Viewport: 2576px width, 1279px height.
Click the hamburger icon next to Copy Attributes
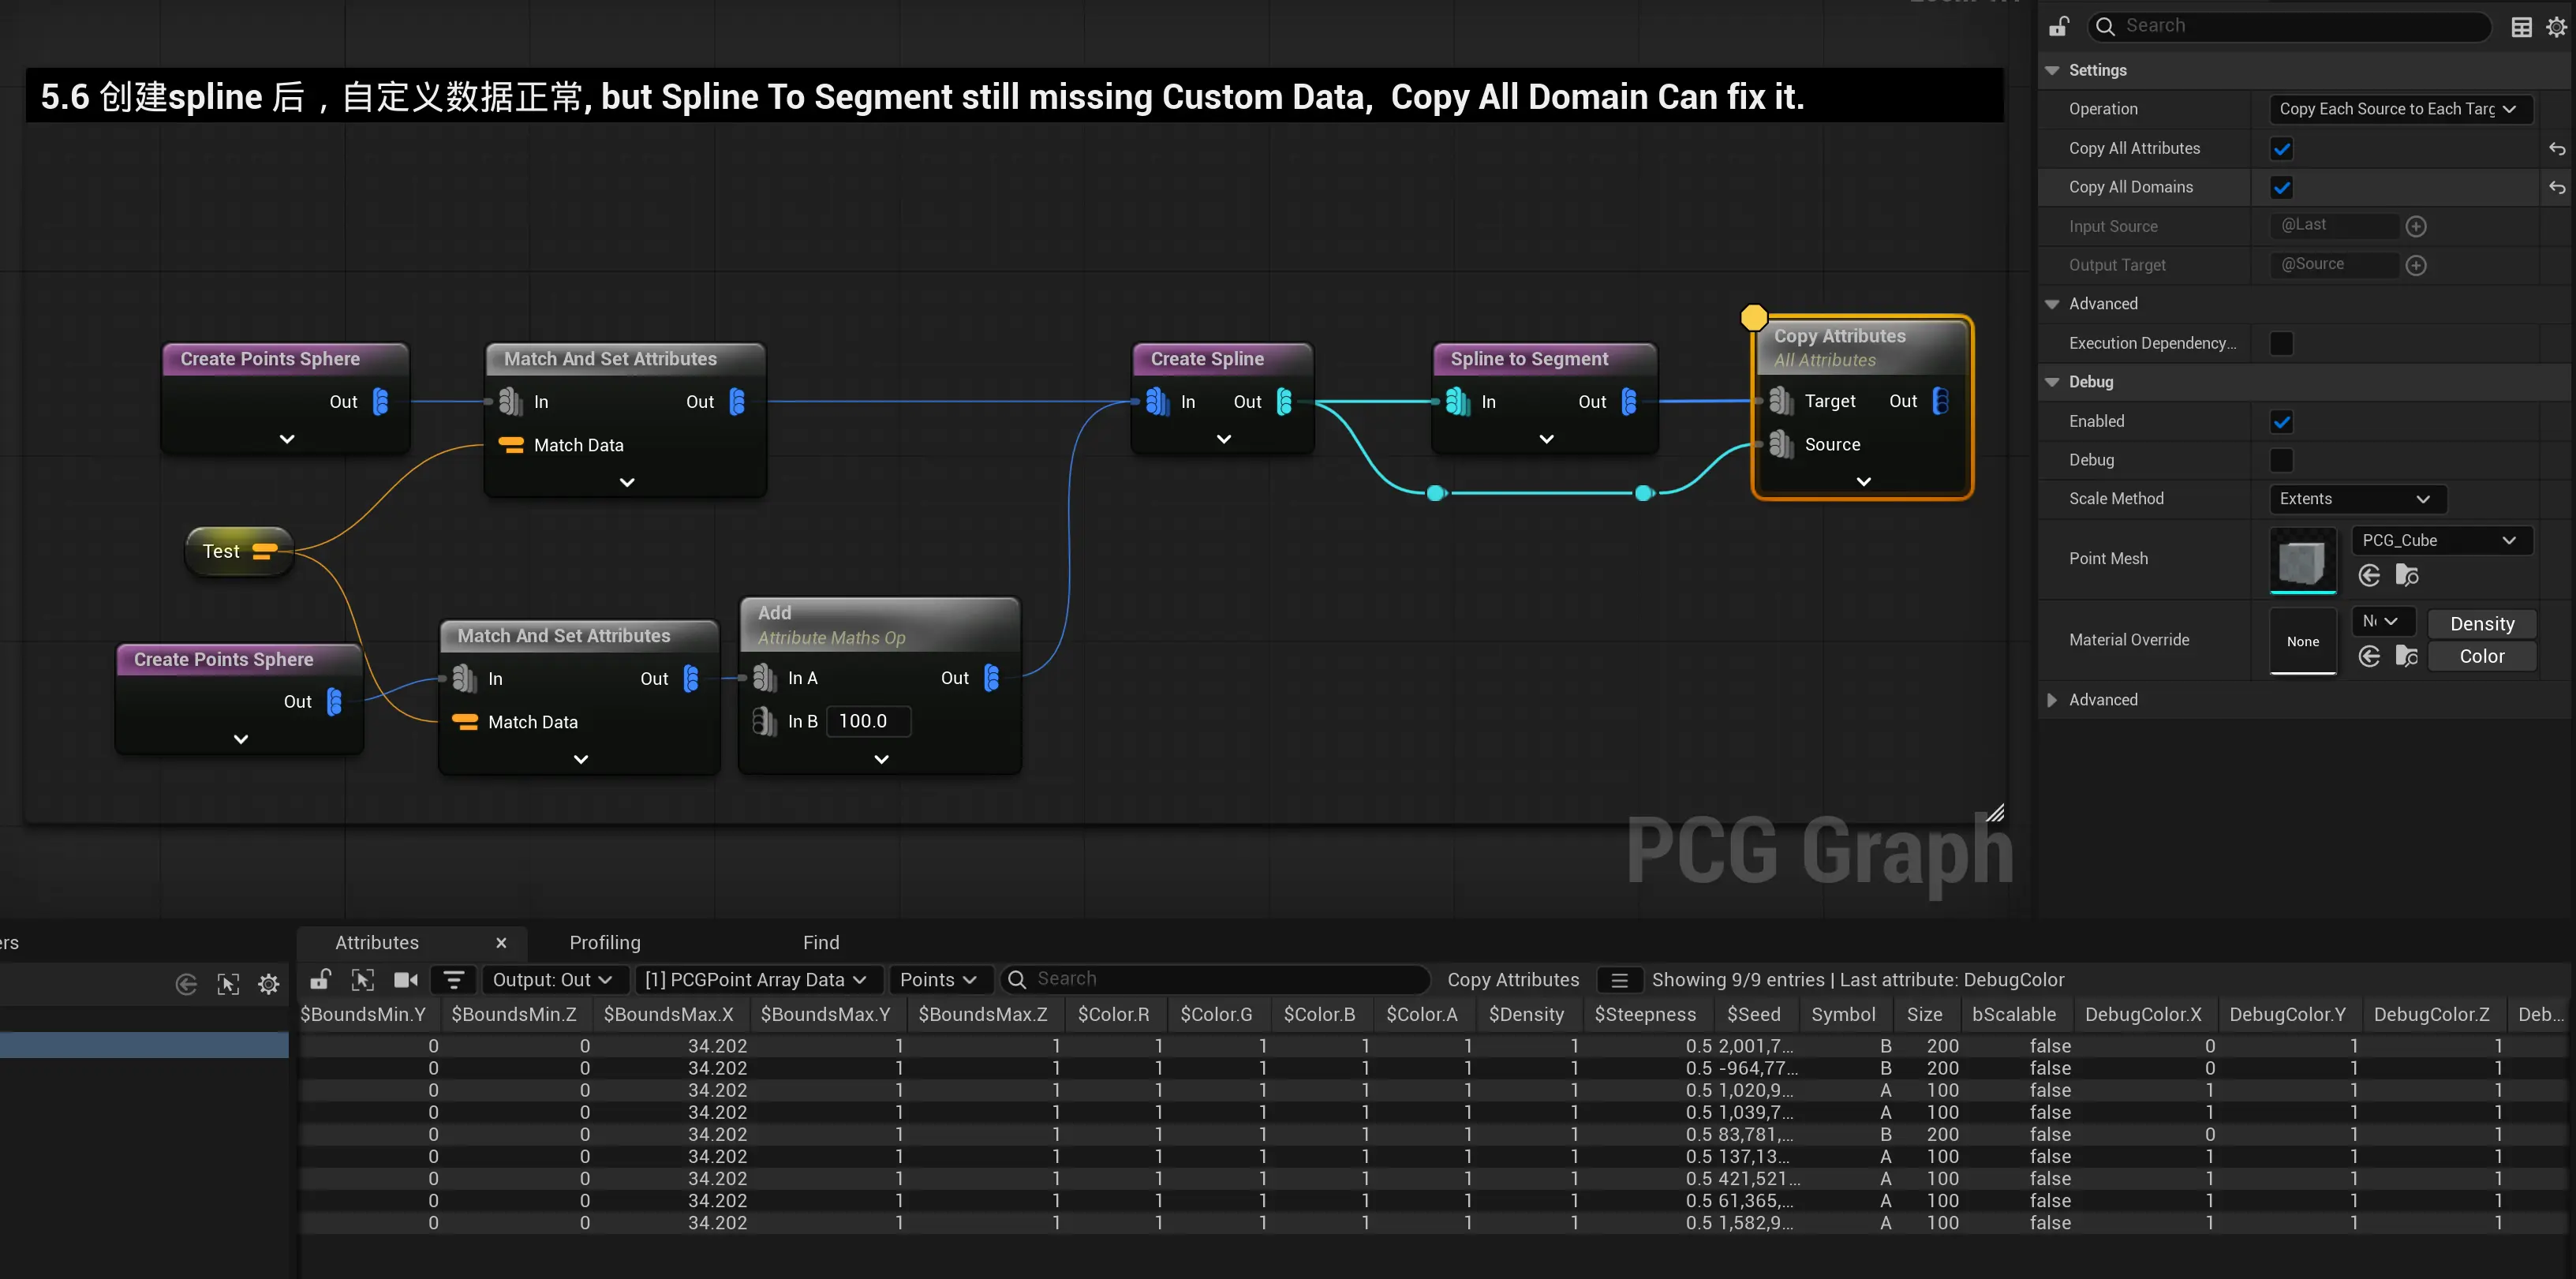point(1619,980)
